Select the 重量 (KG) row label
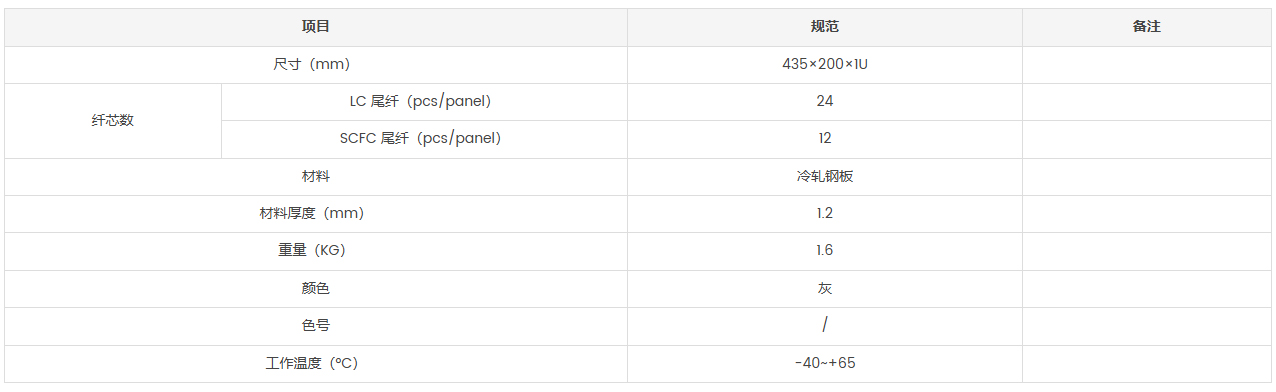Screen dimensions: 1276x392 point(316,251)
